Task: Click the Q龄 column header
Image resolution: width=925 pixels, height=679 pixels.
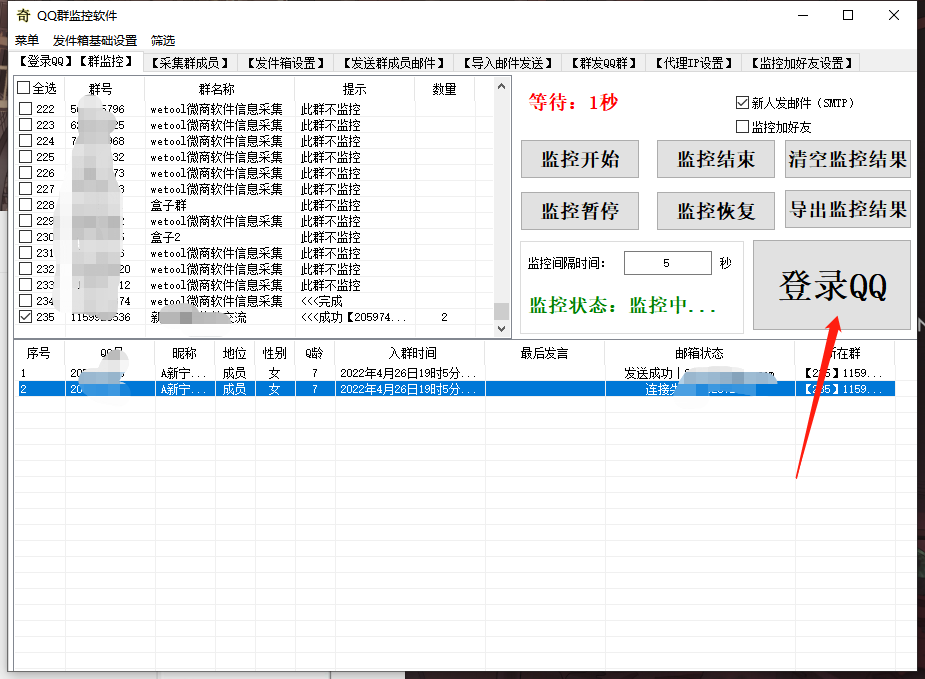Action: 314,353
